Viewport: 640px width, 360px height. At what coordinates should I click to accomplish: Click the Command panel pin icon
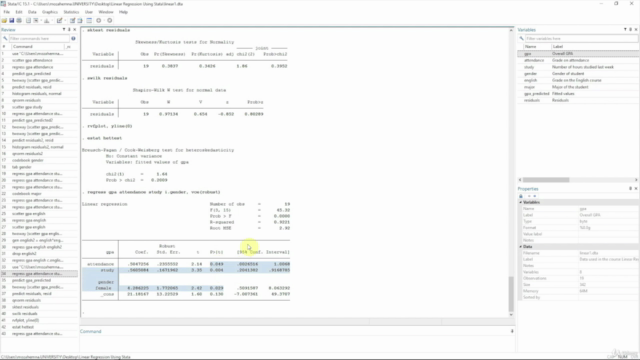coord(512,331)
